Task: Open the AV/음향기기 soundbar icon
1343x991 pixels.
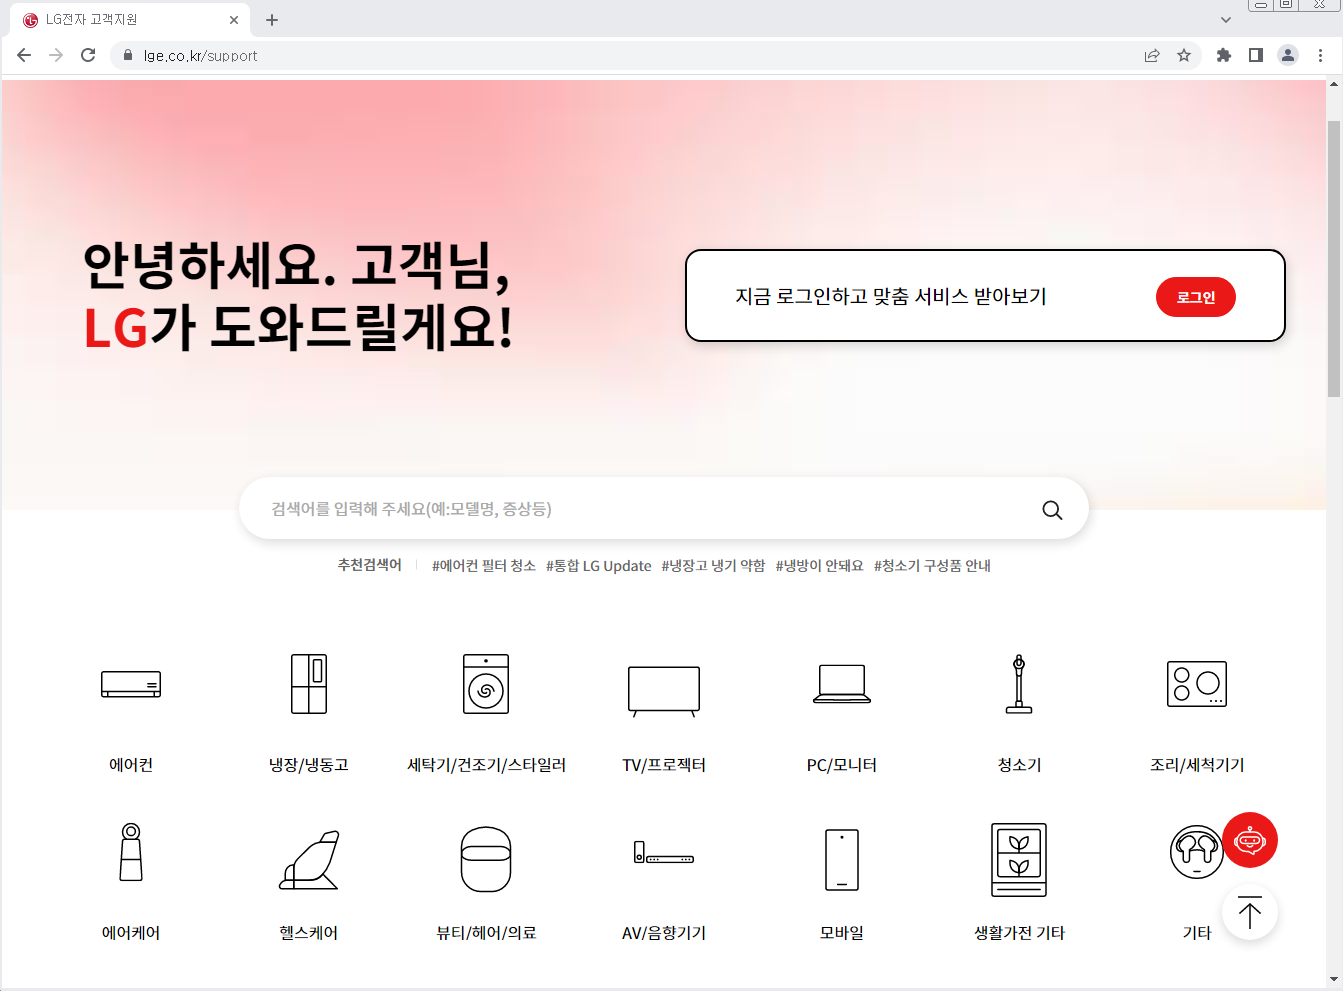Action: [664, 853]
